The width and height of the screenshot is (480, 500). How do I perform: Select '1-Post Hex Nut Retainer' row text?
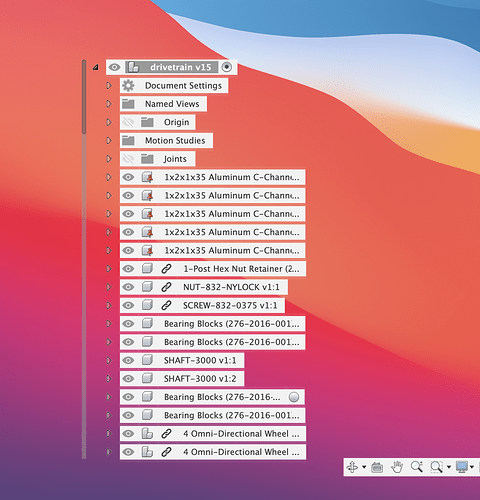coord(241,269)
